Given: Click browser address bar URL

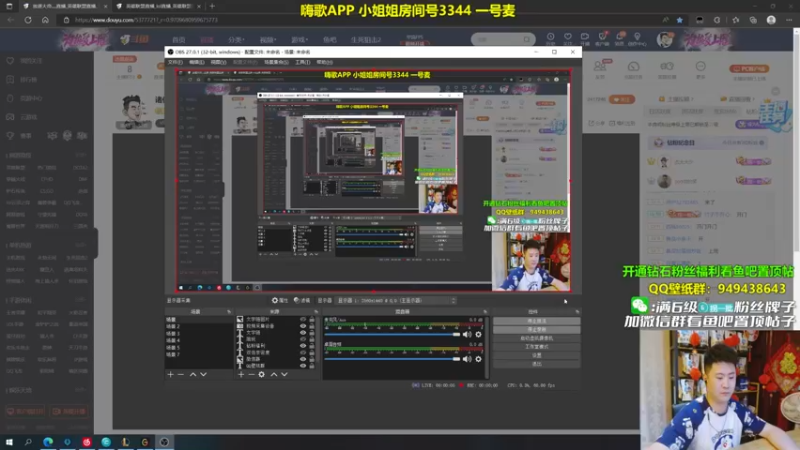Looking at the screenshot, I should click(x=146, y=20).
